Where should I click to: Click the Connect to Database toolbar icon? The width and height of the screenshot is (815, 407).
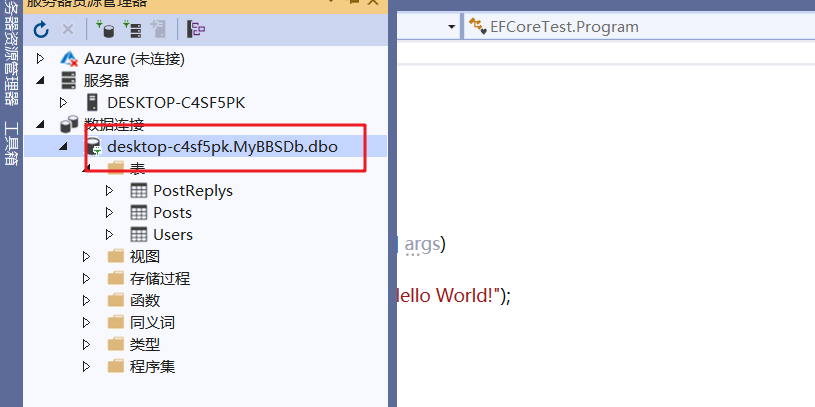pos(106,29)
